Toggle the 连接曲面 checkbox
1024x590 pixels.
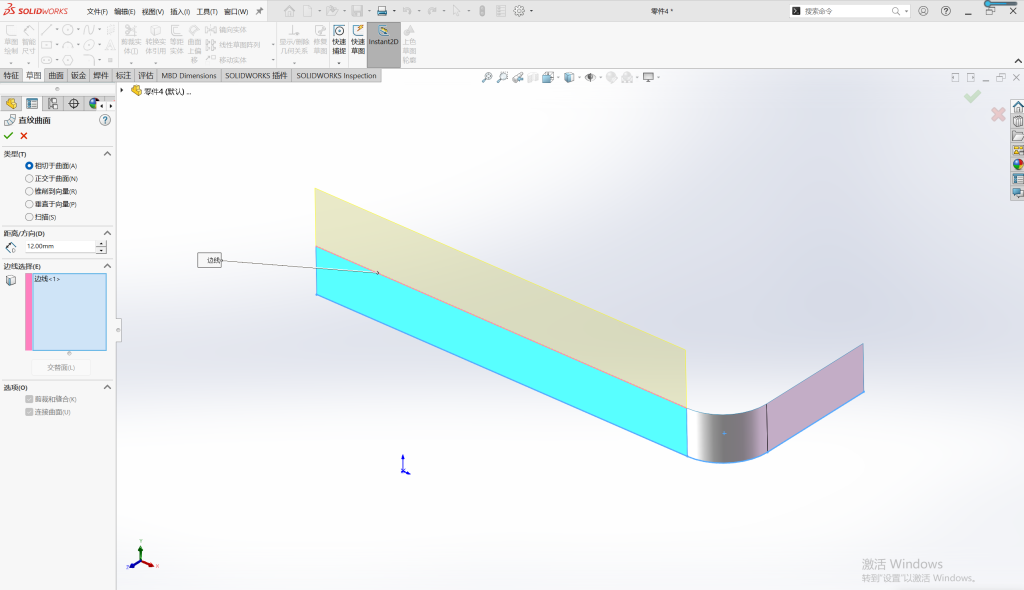pyautogui.click(x=29, y=412)
